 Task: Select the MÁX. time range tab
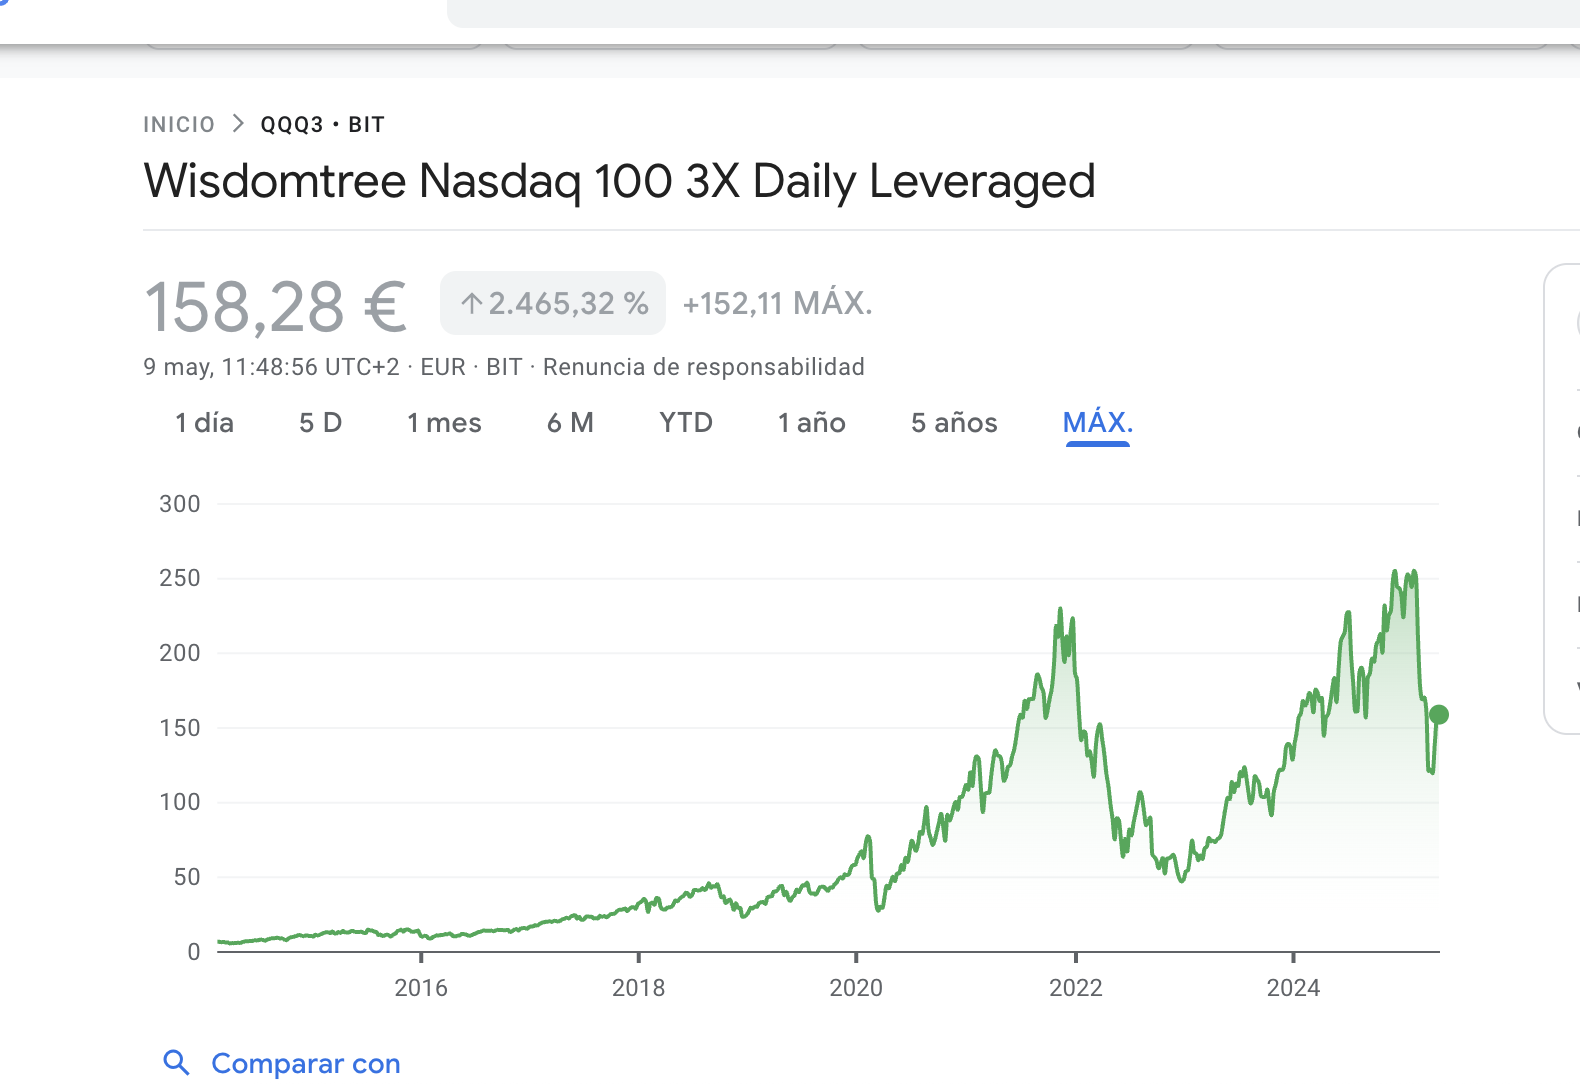coord(1098,423)
